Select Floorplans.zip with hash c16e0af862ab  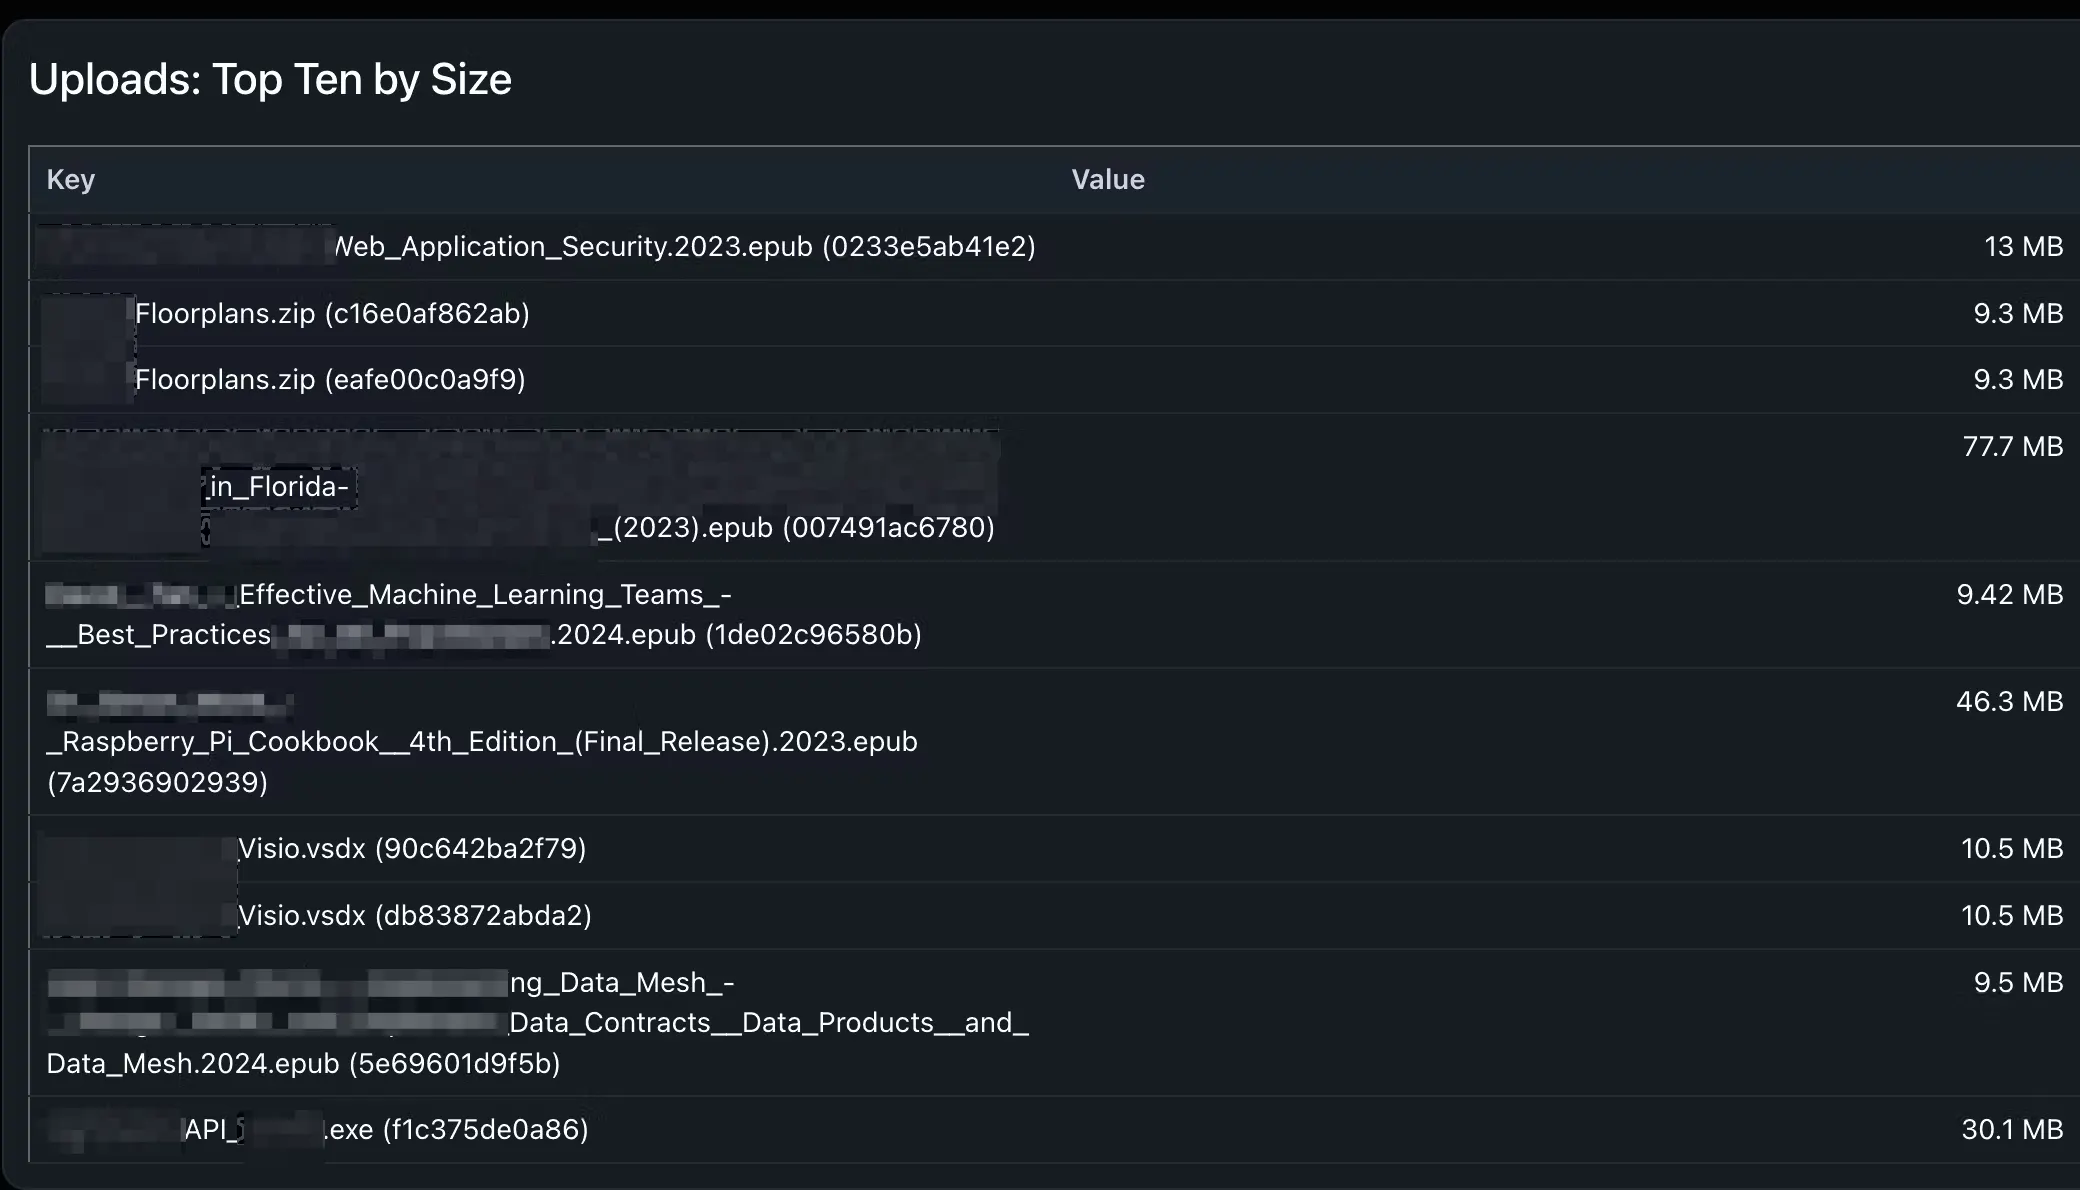(332, 314)
